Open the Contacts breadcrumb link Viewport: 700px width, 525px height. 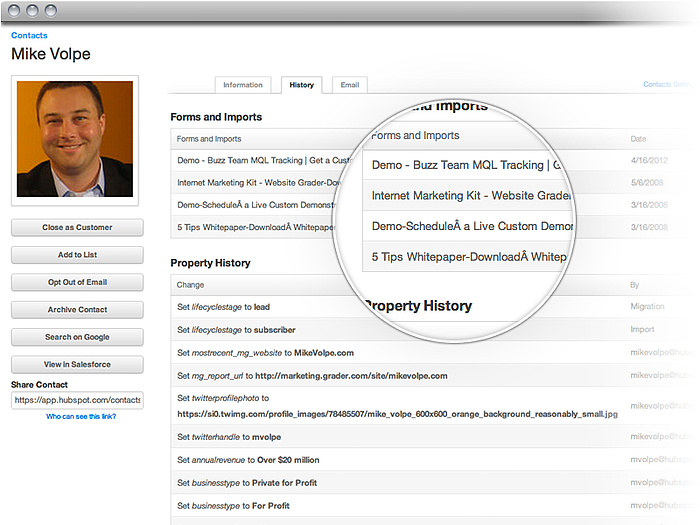pyautogui.click(x=29, y=35)
